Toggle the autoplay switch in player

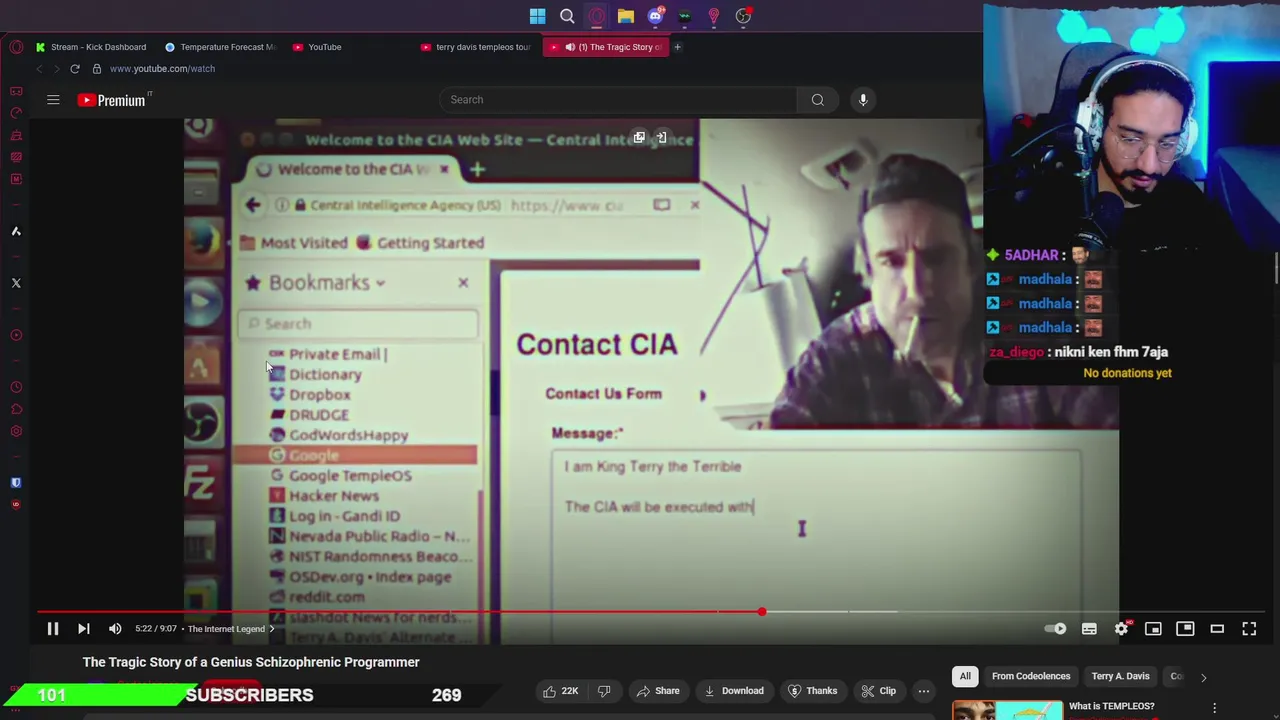coord(1056,628)
